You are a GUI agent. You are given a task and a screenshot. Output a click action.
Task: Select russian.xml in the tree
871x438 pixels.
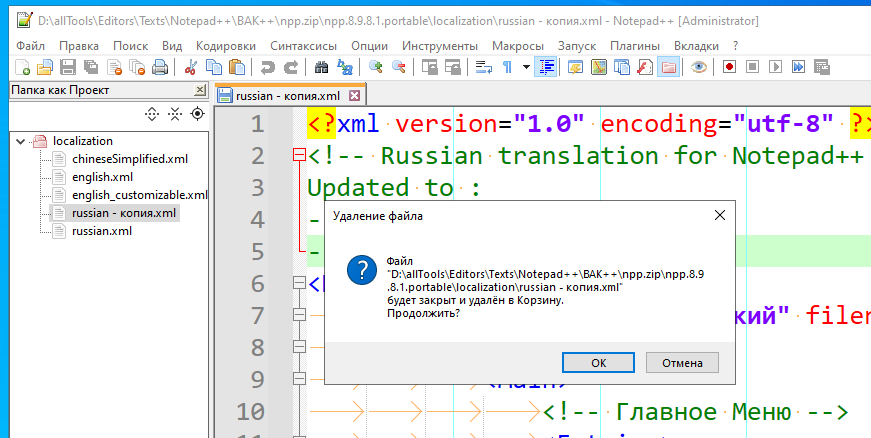point(102,231)
